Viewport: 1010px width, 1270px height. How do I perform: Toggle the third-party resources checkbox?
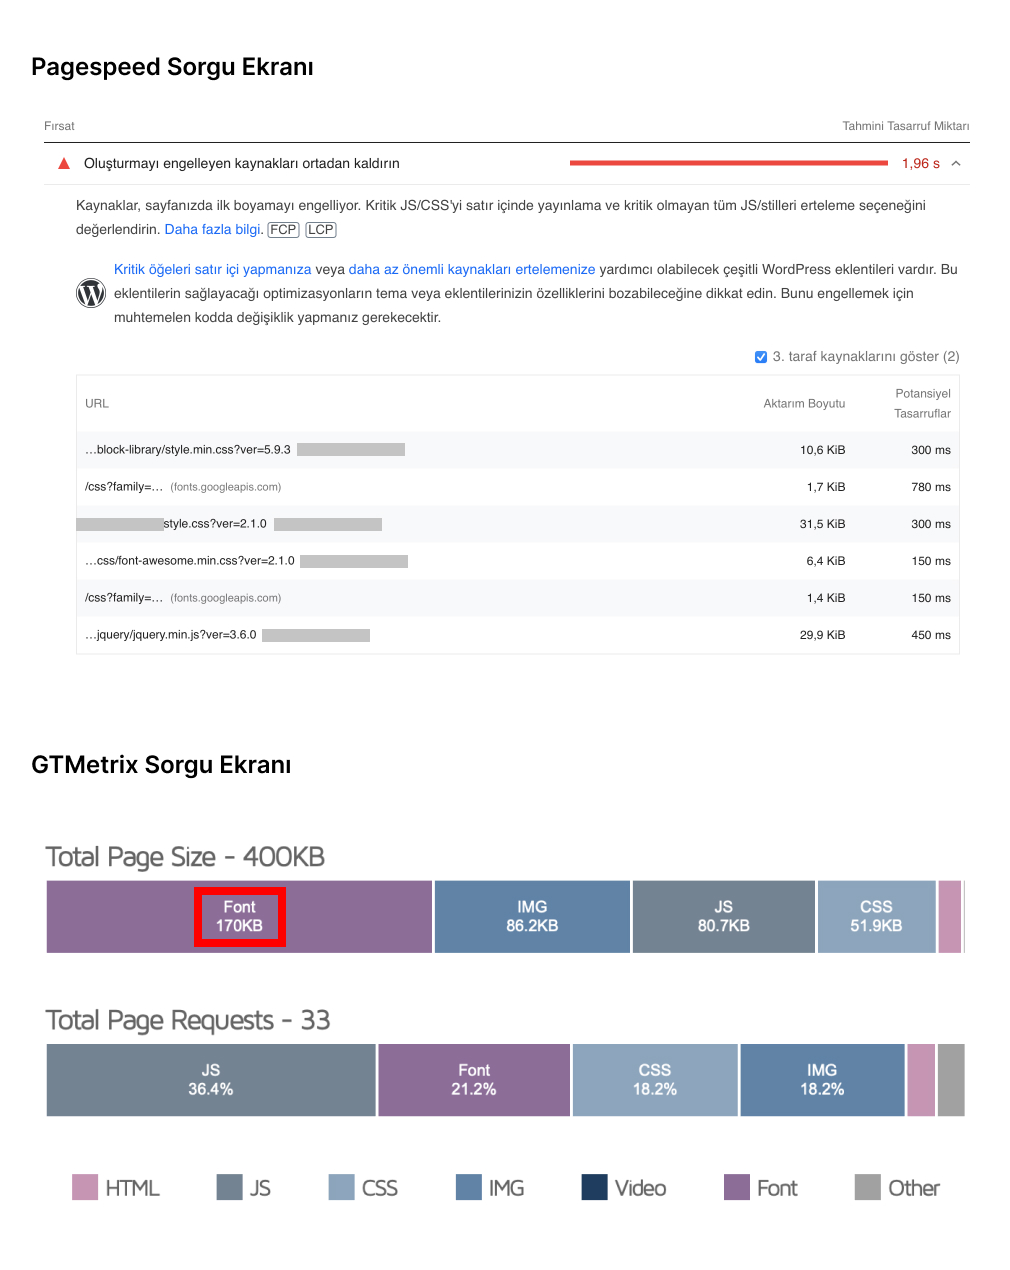[x=761, y=357]
